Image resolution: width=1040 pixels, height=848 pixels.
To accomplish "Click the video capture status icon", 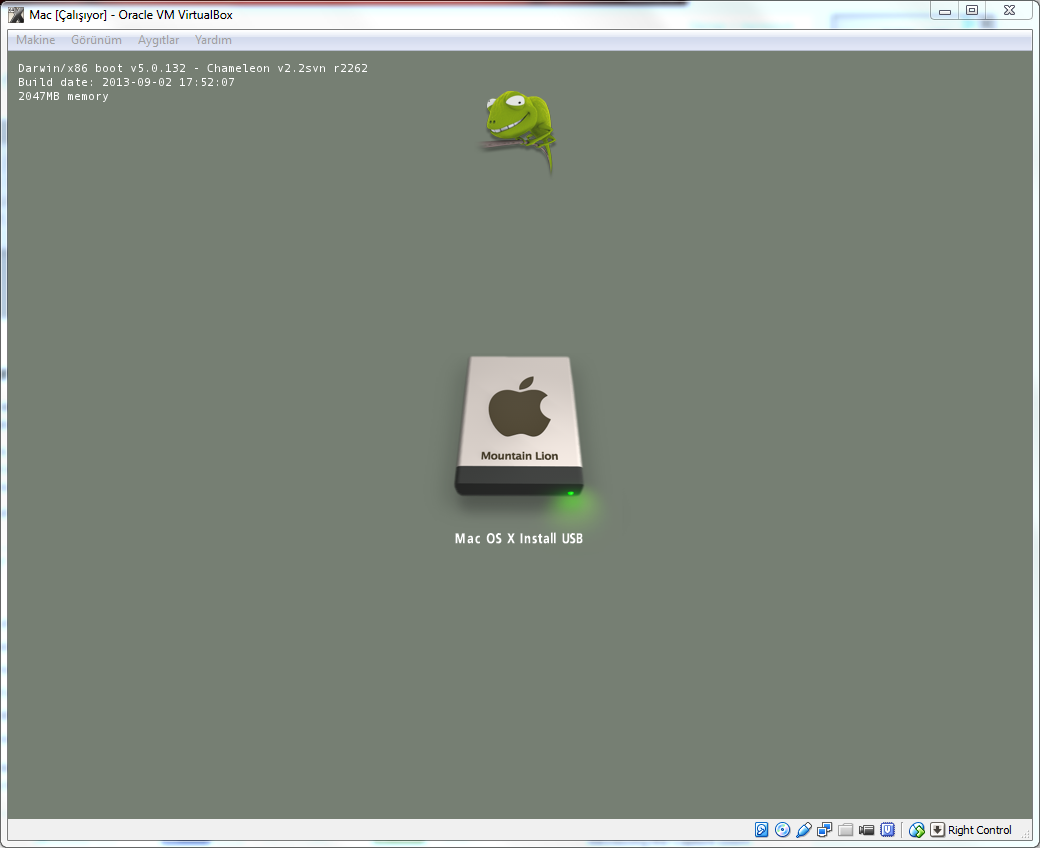I will coord(866,829).
